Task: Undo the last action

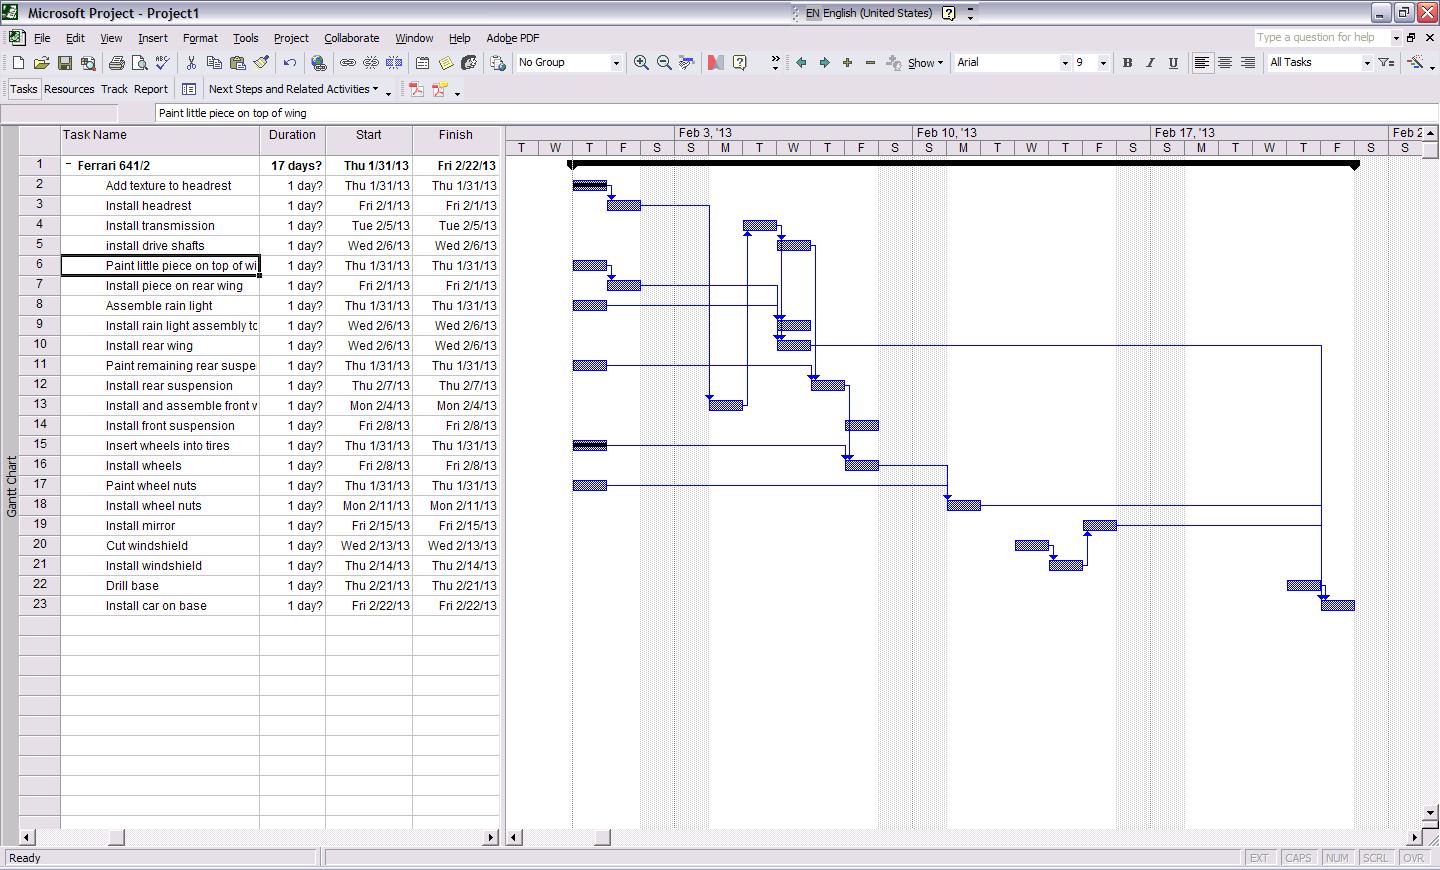Action: 289,63
